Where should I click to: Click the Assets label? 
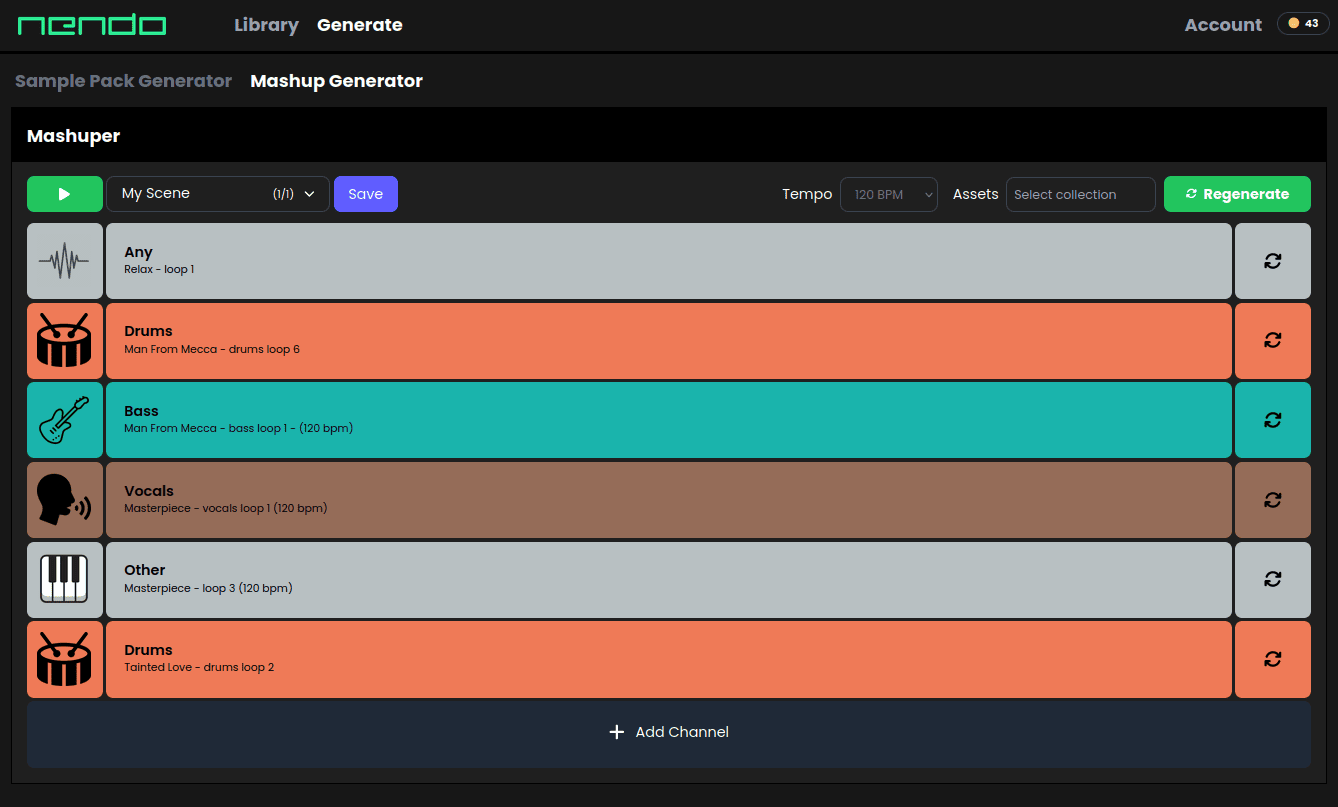pos(976,194)
